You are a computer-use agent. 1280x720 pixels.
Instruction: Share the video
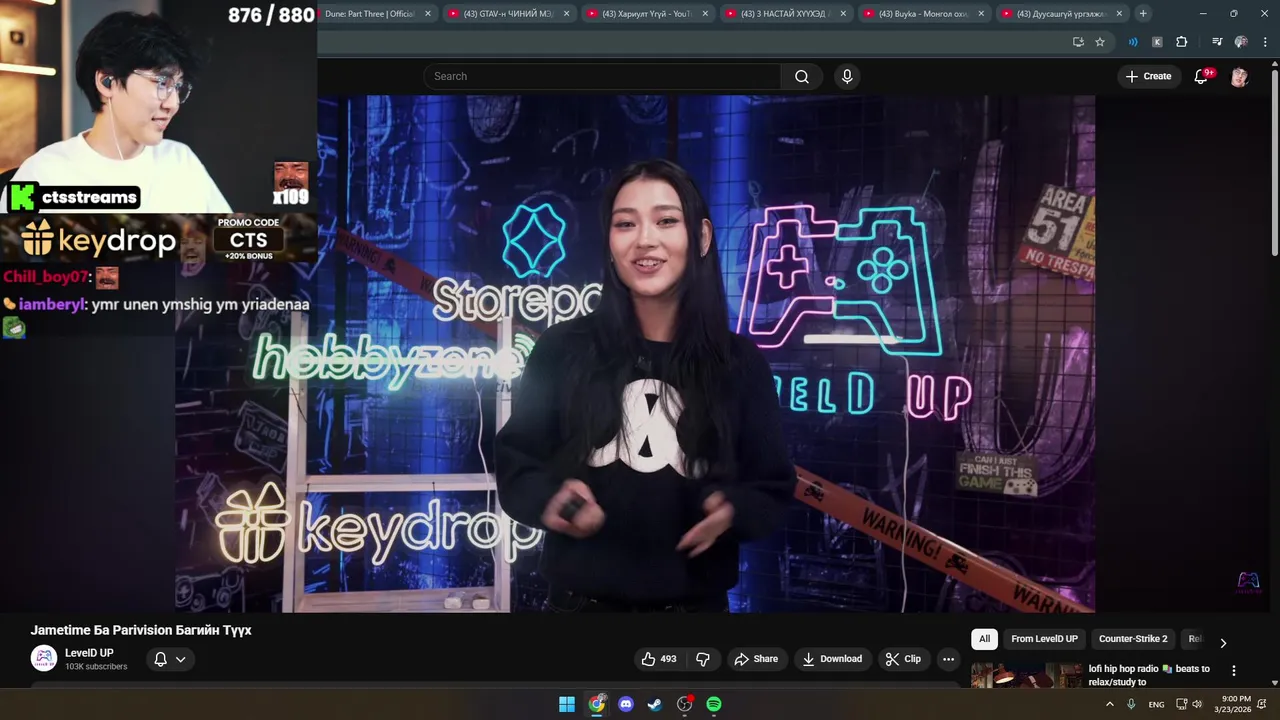[x=755, y=659]
